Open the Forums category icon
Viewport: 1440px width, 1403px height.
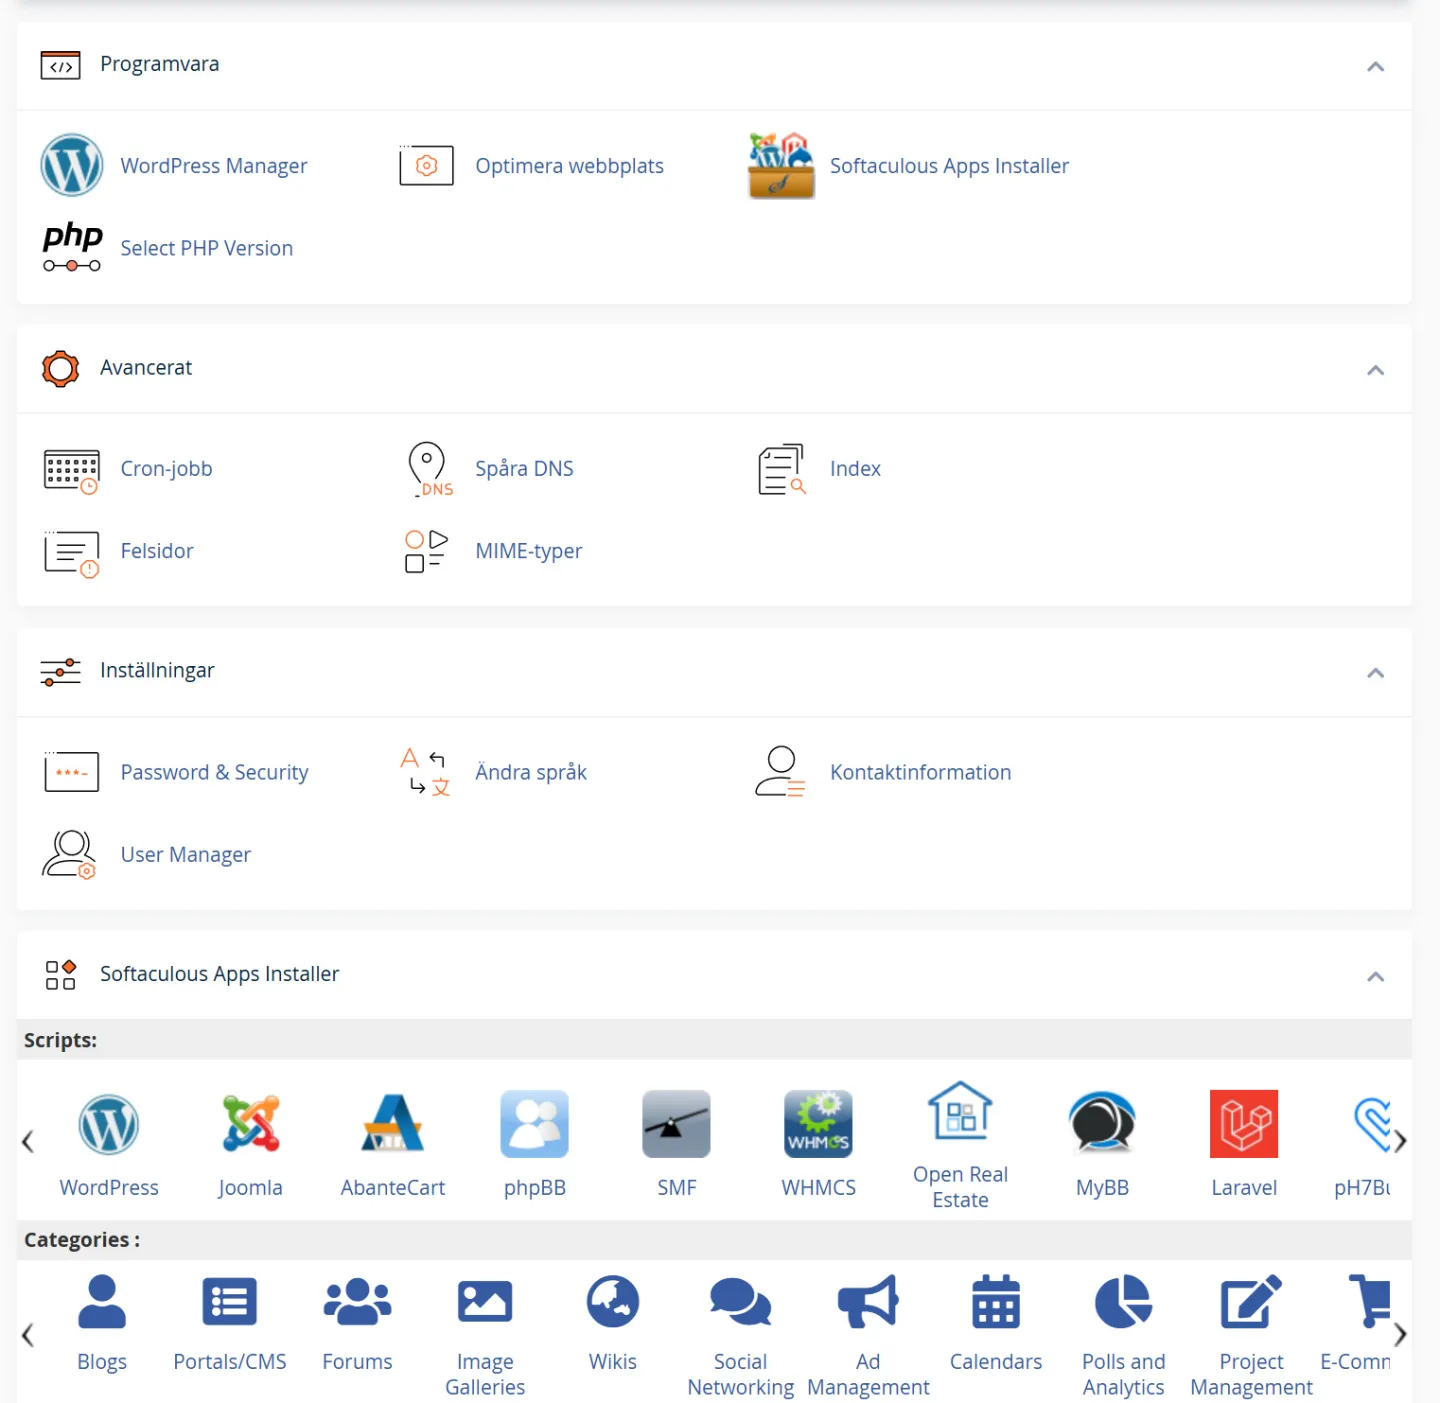pos(358,1301)
